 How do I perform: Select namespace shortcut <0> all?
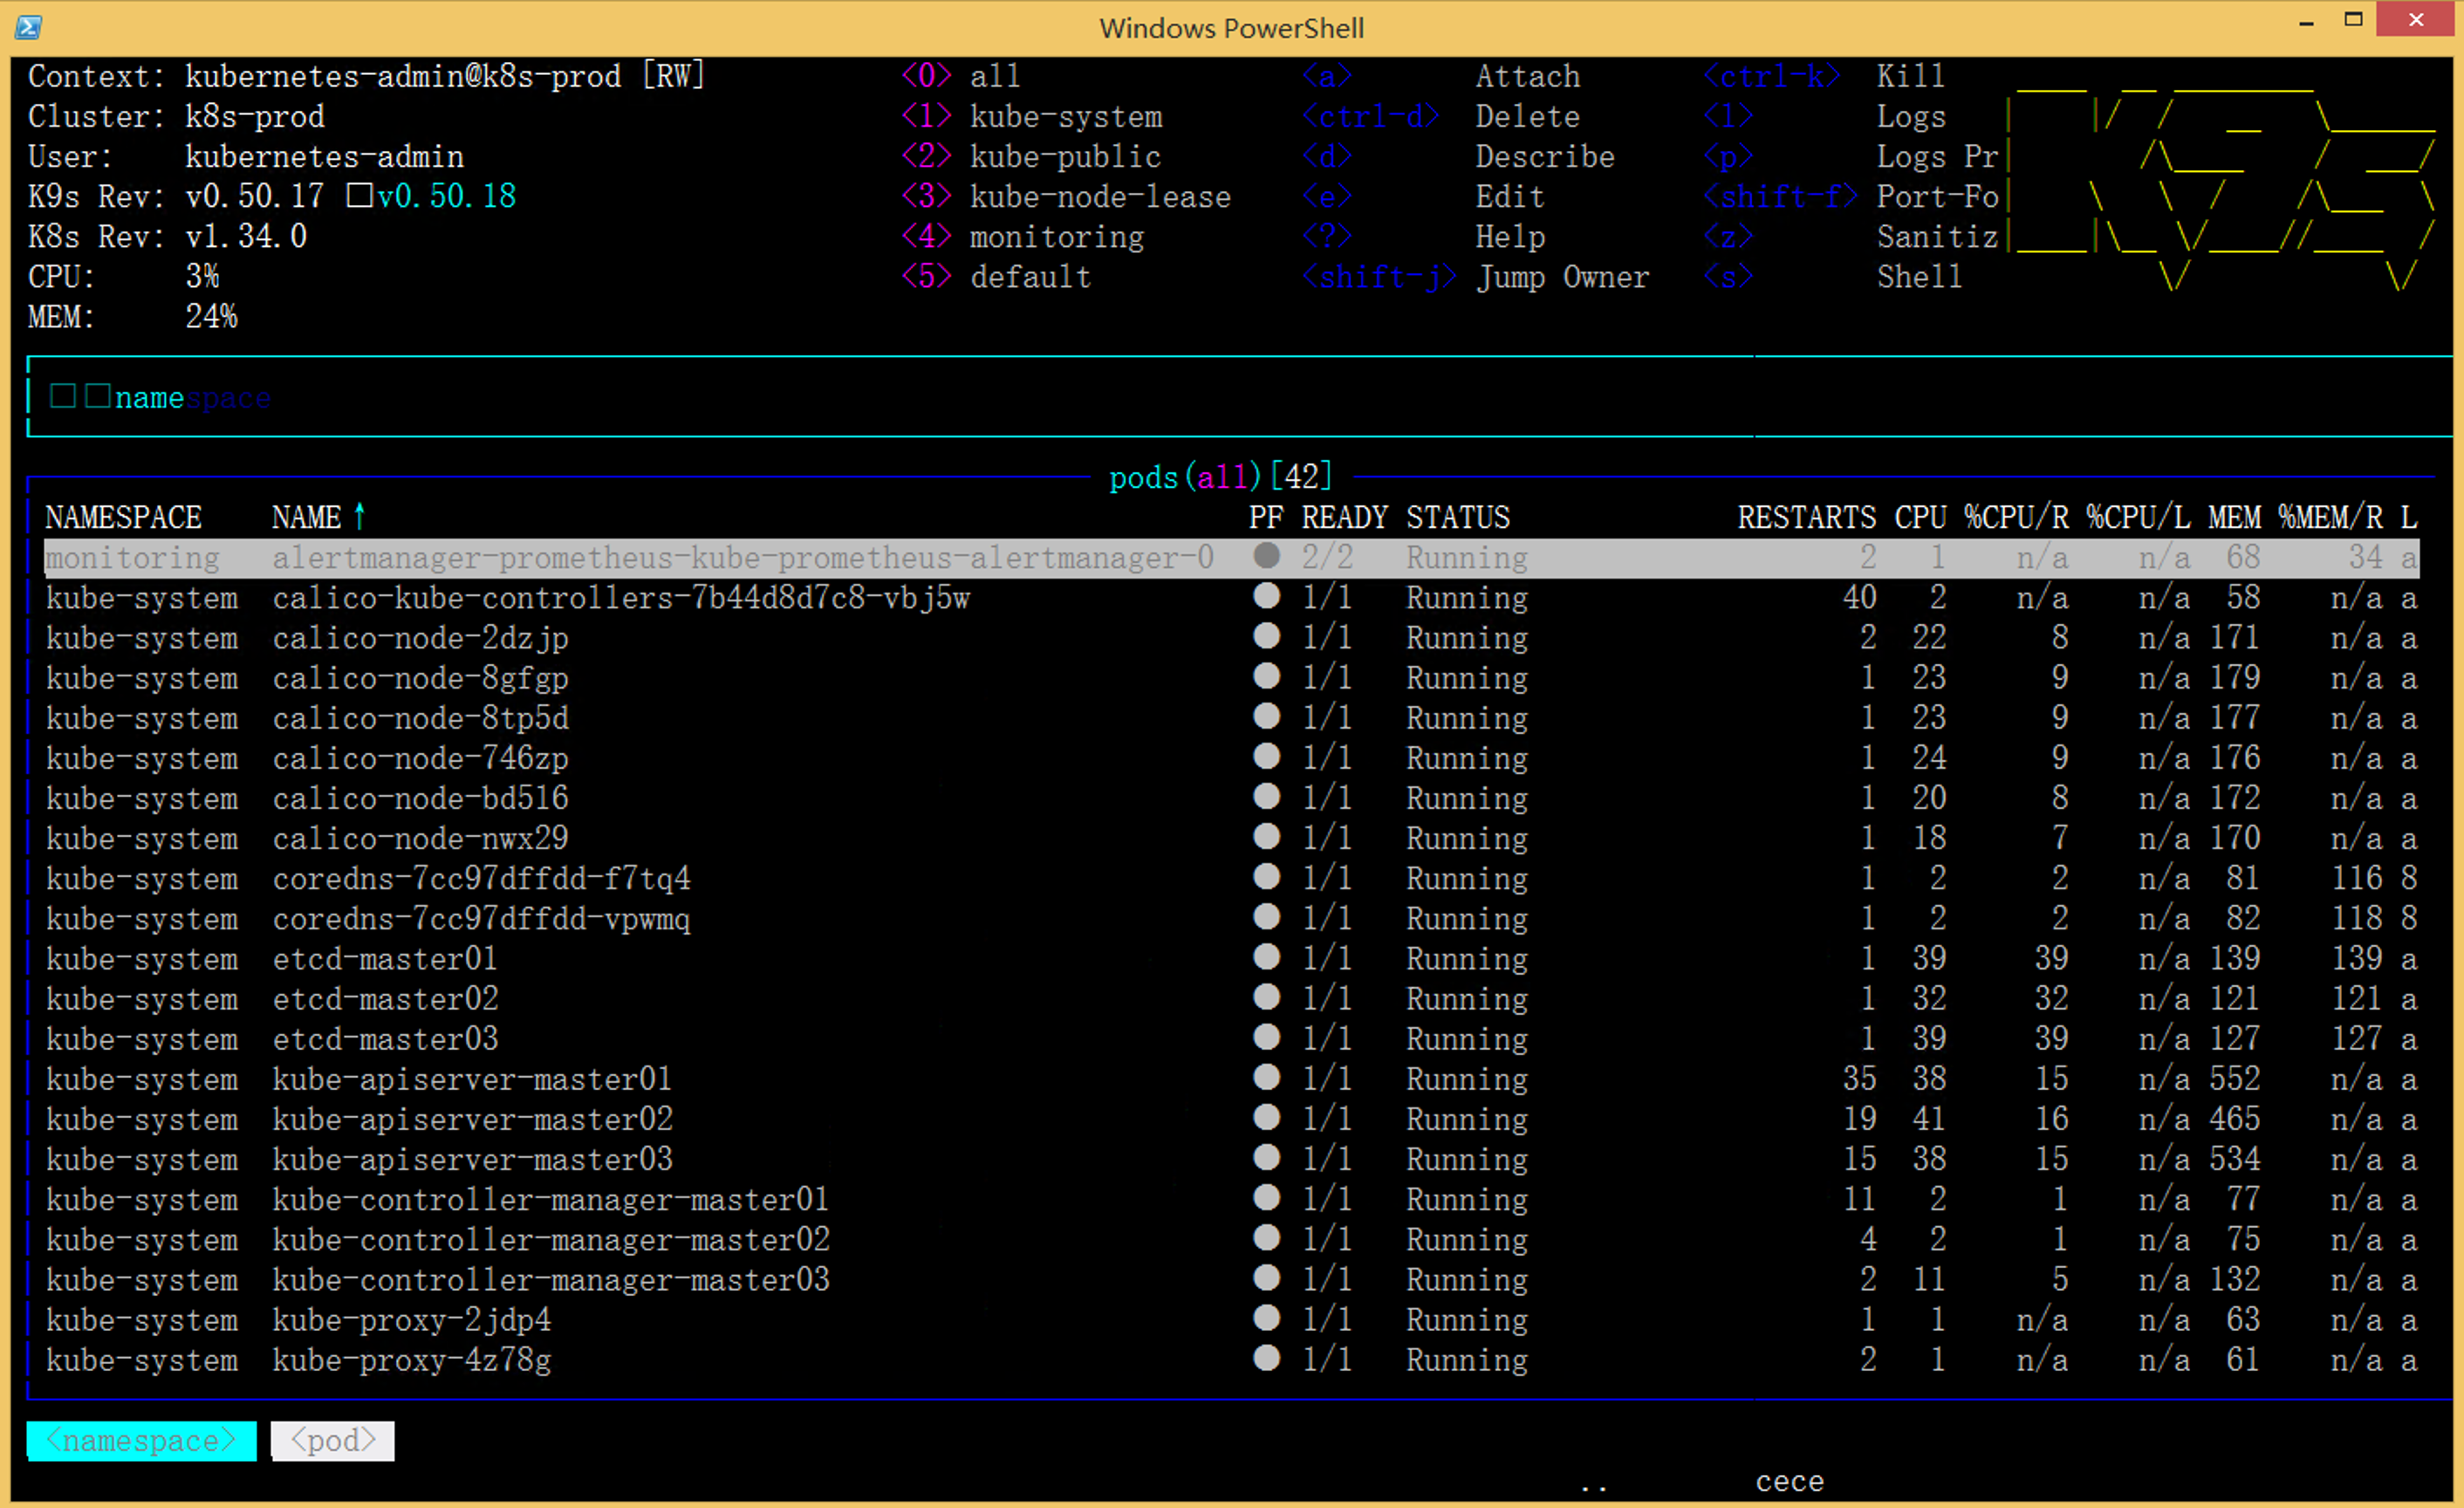tap(960, 76)
